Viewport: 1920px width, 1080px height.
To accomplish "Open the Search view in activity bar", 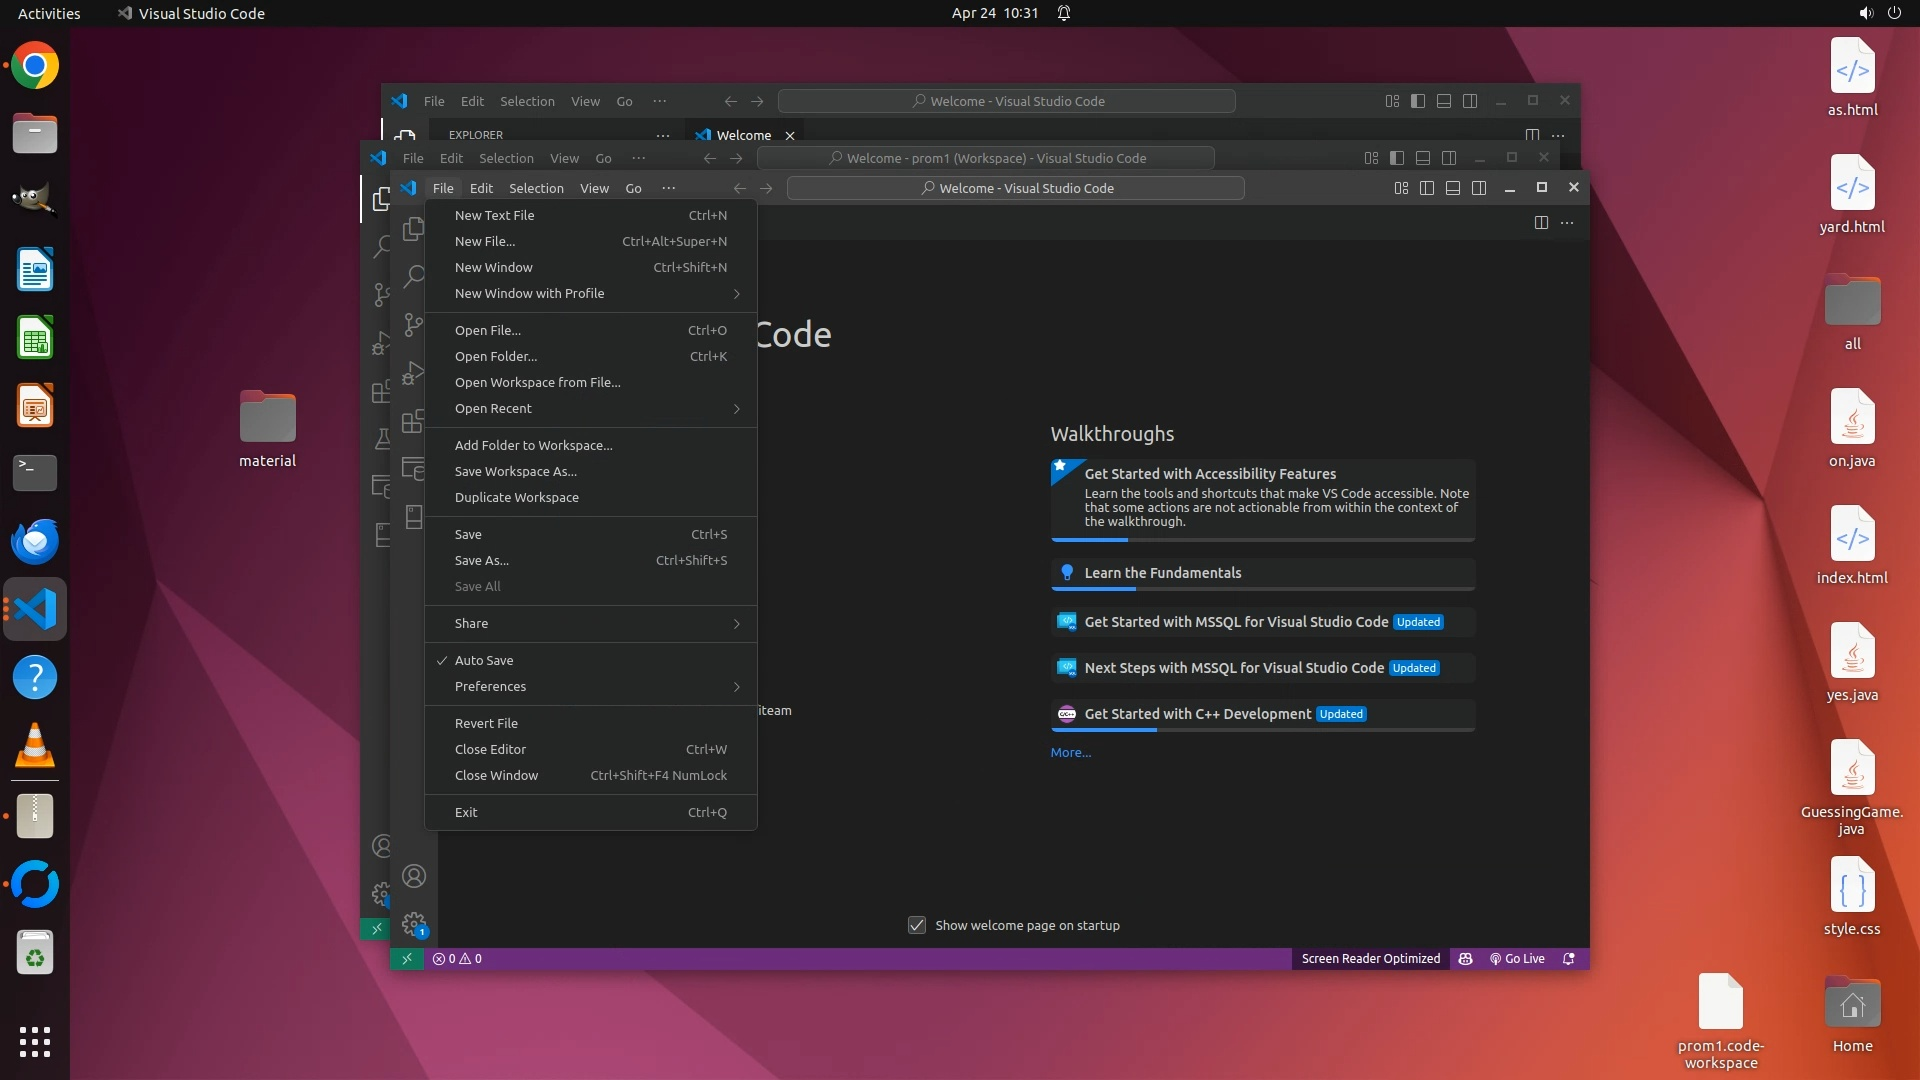I will 413,277.
